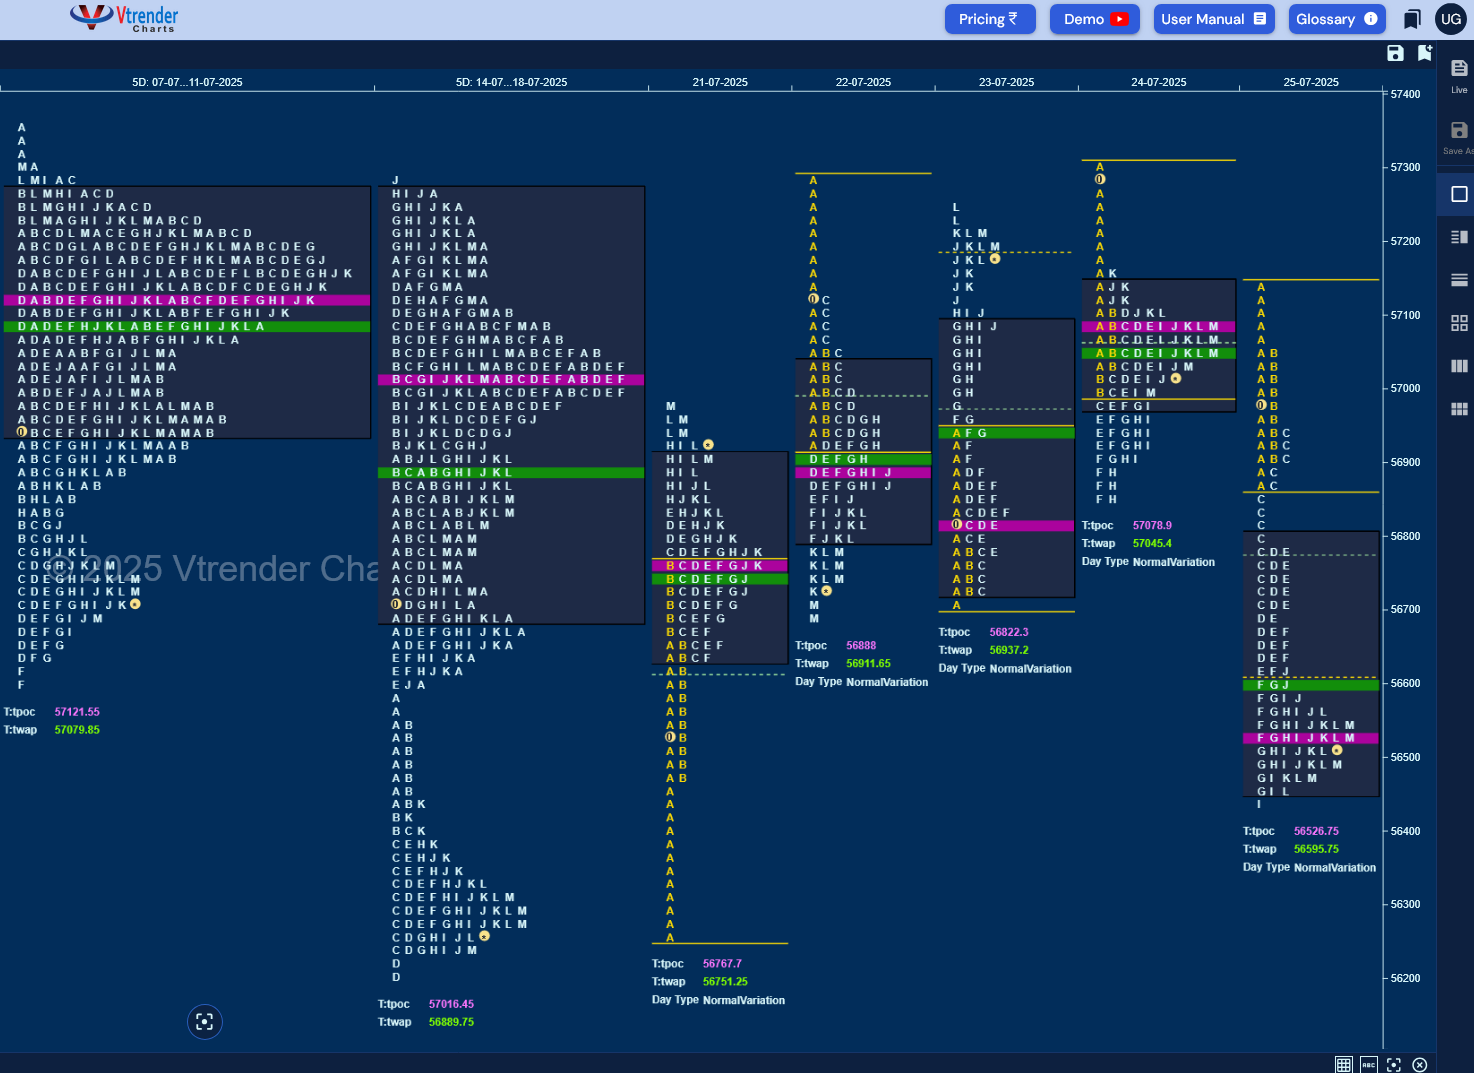Click the save chart floppy icon
This screenshot has height=1073, width=1474.
1395,53
